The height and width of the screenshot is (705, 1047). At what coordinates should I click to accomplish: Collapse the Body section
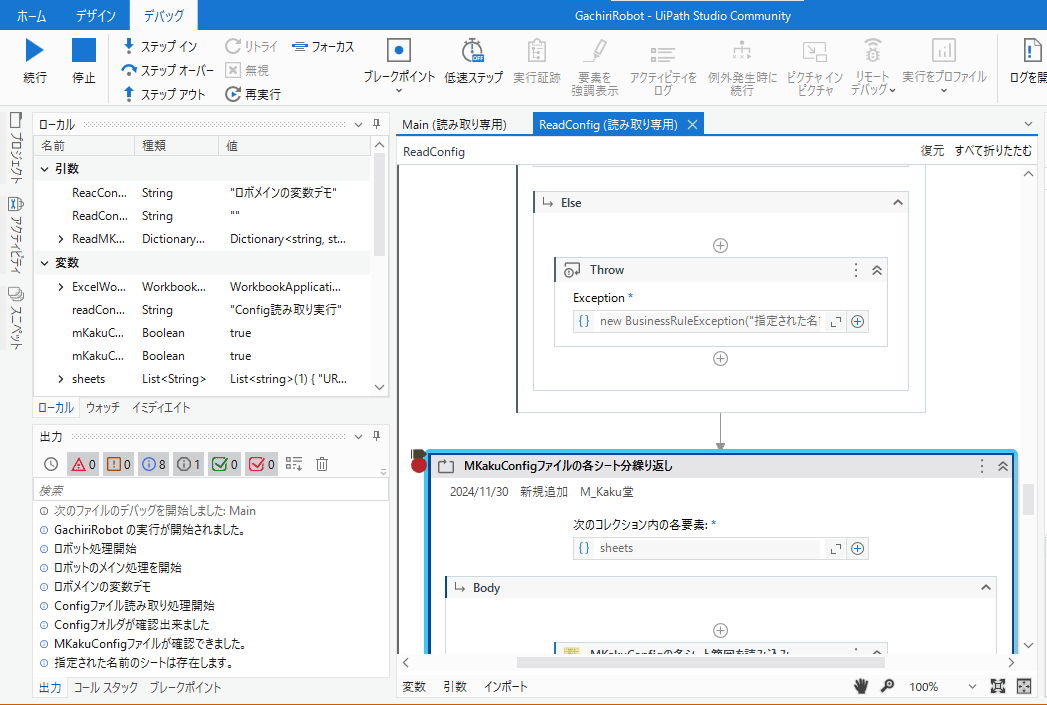tap(986, 588)
